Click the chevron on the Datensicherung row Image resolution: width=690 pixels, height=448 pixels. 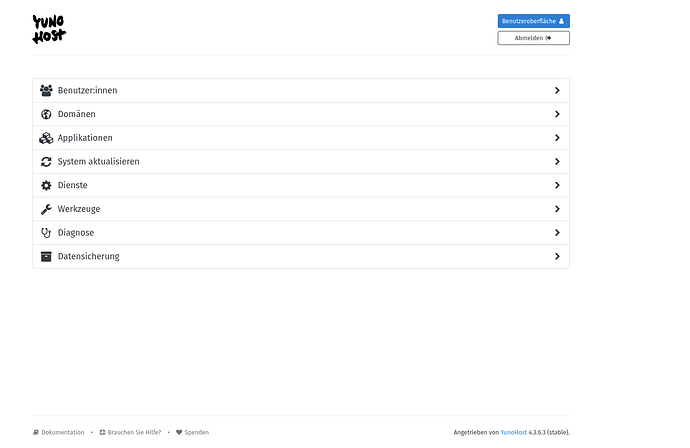pos(557,257)
